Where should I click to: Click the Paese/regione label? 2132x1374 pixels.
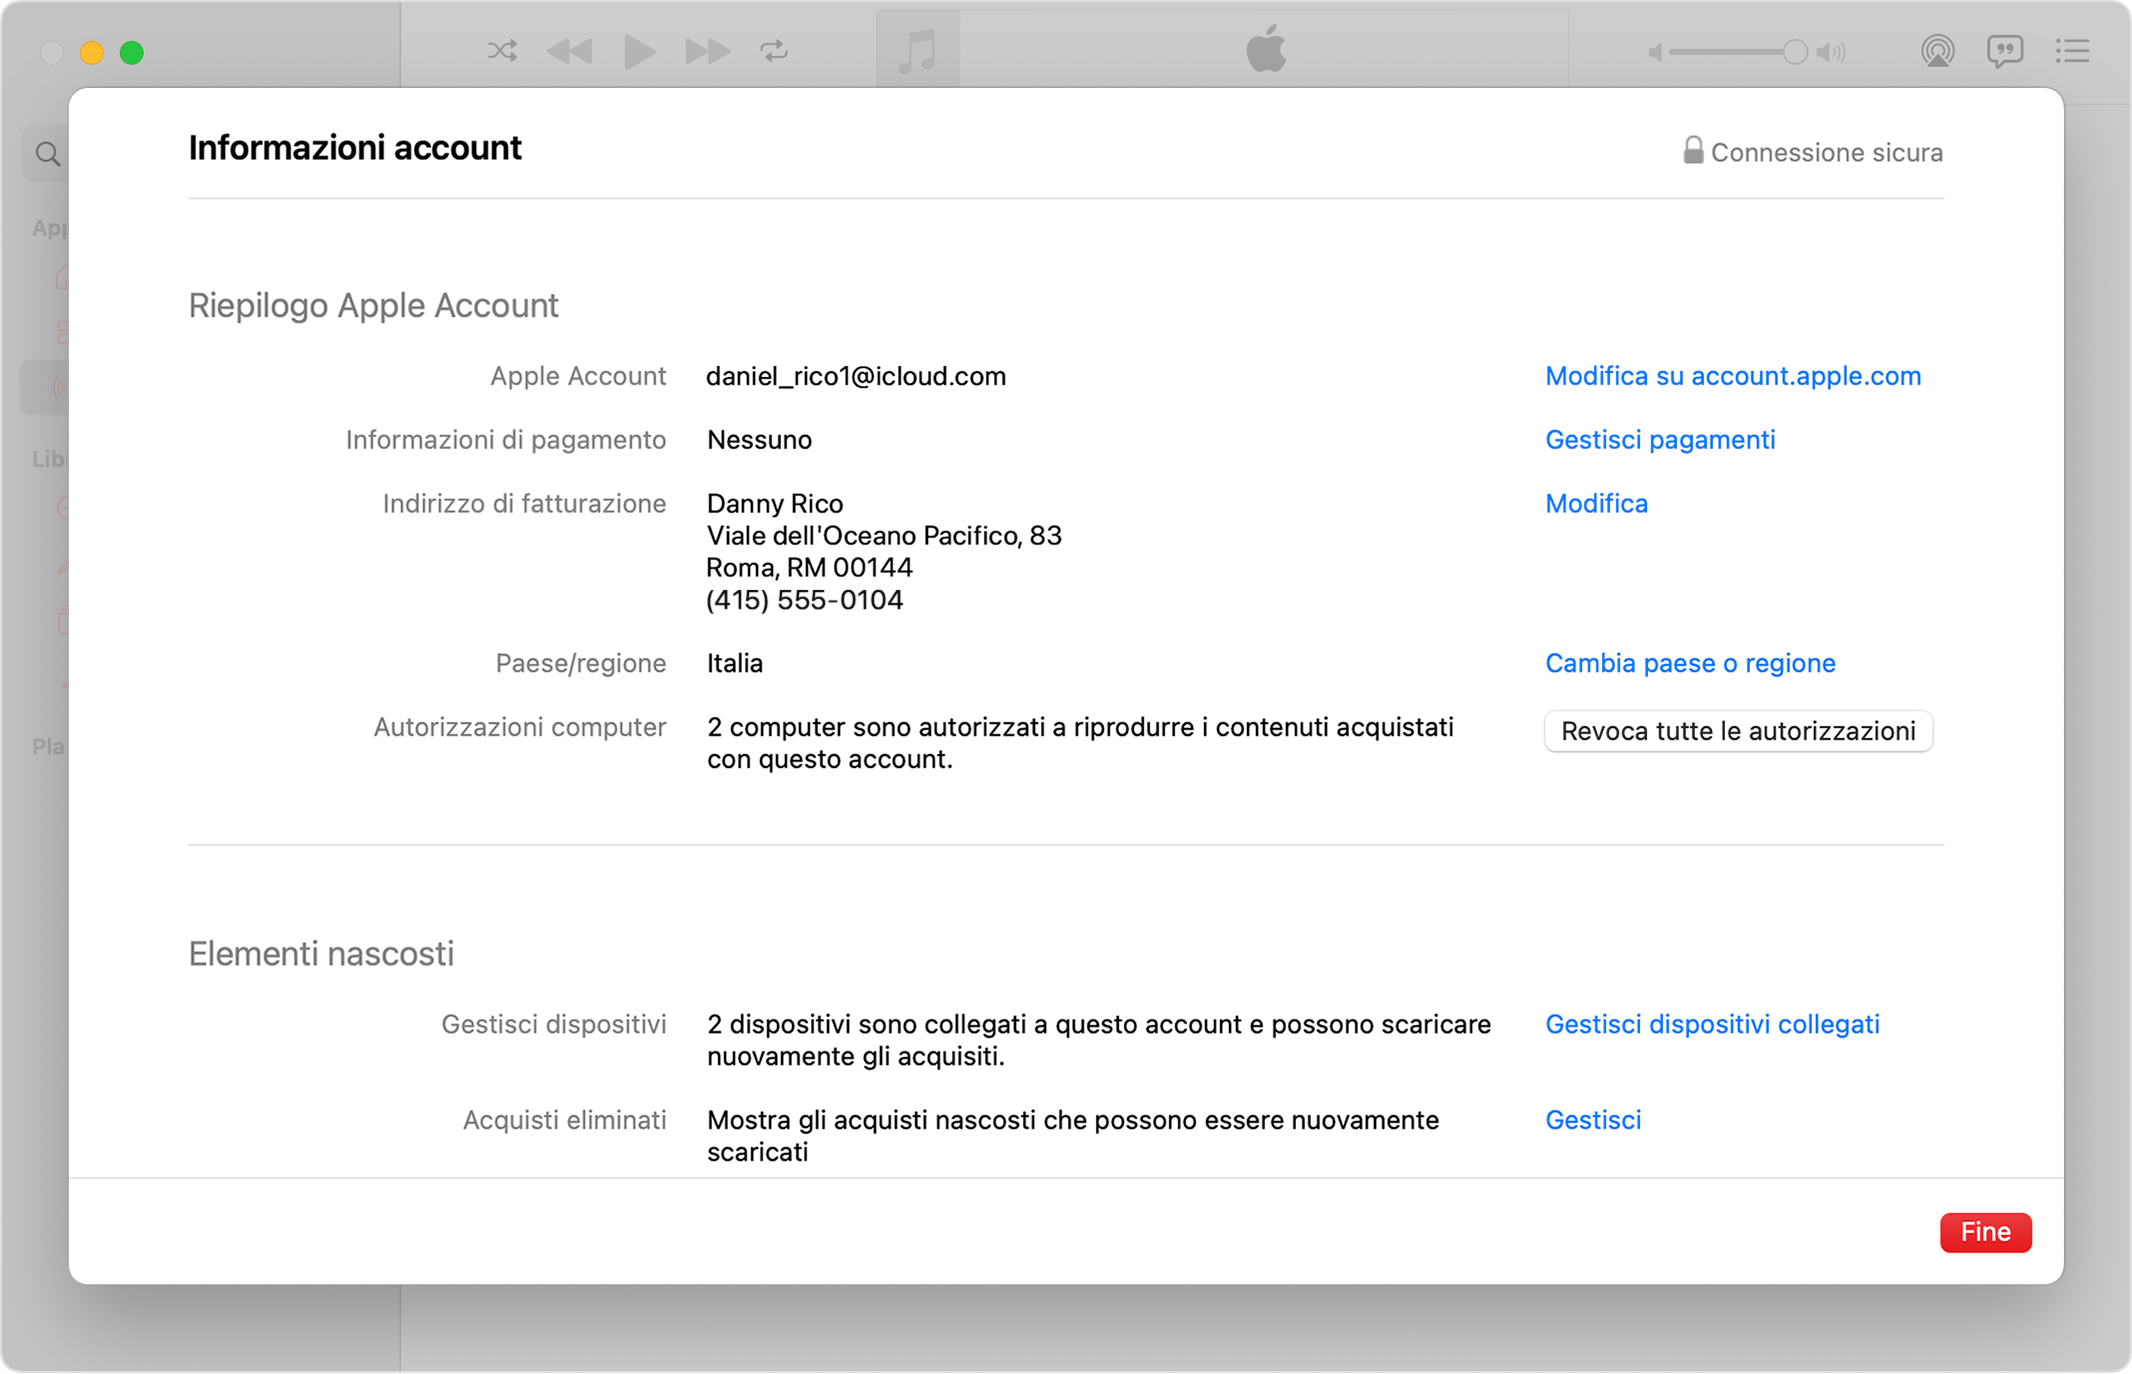(x=581, y=664)
